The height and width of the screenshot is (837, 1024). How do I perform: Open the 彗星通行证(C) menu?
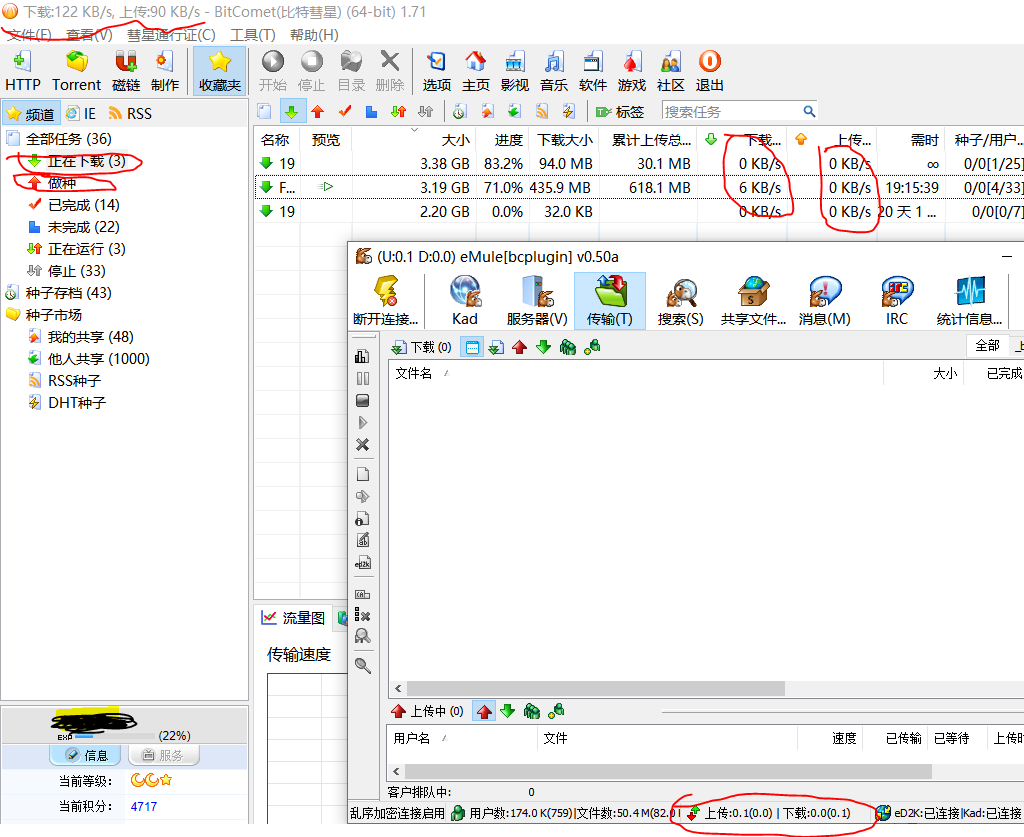pos(171,35)
